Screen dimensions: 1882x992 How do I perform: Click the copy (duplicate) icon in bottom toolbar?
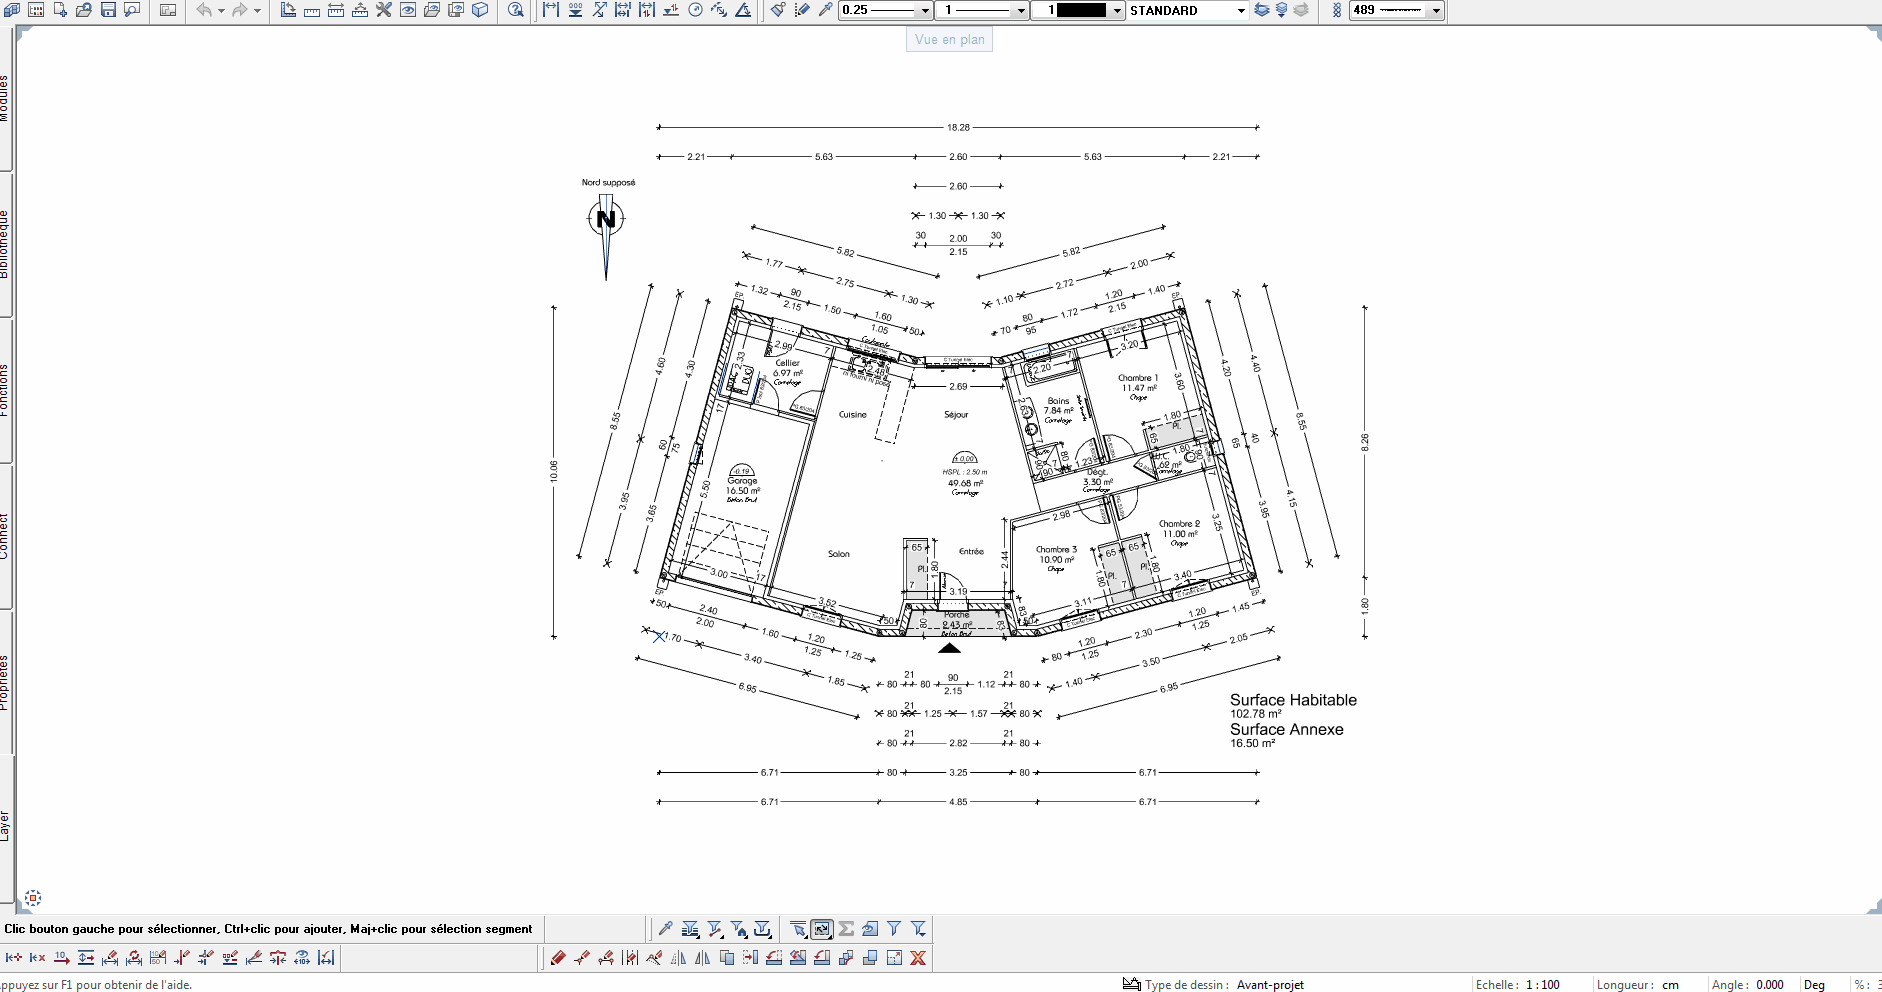727,958
